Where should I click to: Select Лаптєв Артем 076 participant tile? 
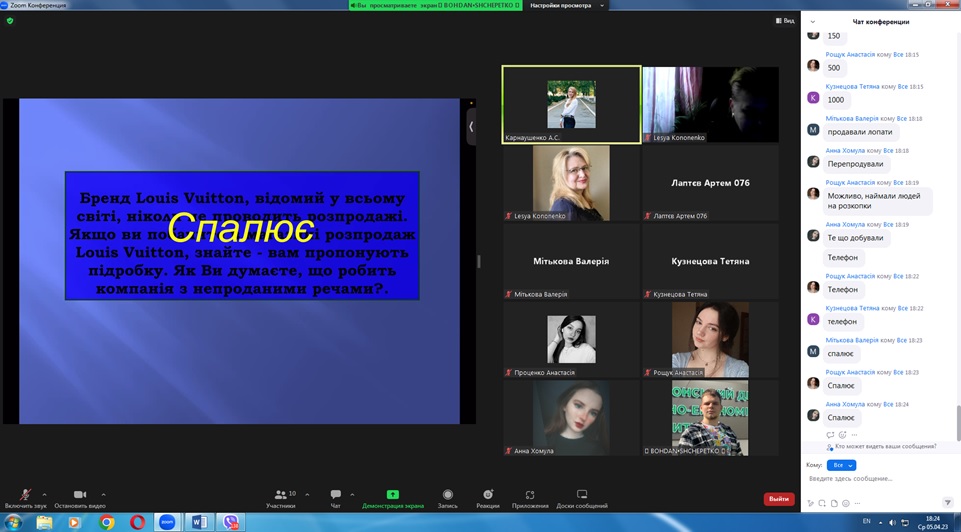coord(710,183)
